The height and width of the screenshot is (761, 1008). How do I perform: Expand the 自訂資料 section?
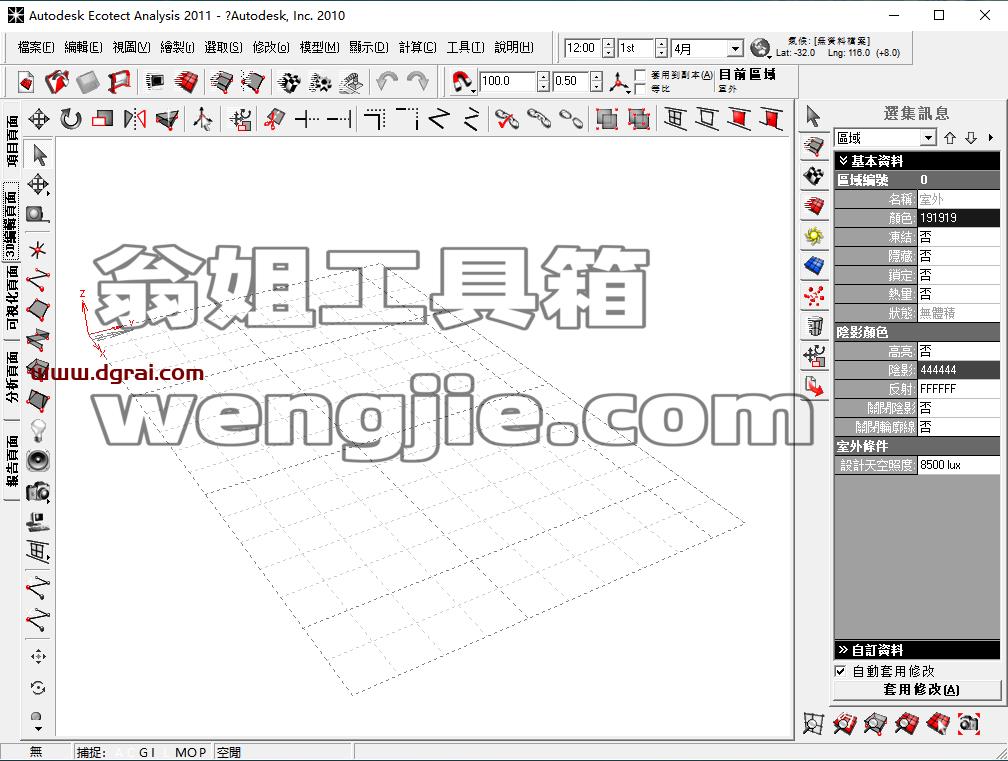[x=917, y=650]
